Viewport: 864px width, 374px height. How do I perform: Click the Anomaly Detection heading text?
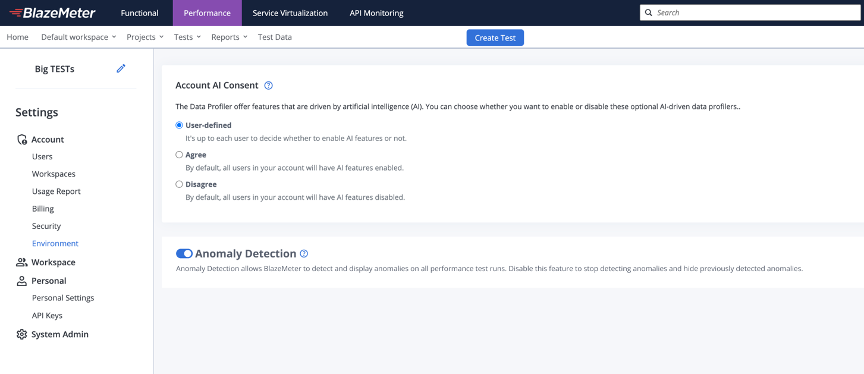pyautogui.click(x=246, y=253)
